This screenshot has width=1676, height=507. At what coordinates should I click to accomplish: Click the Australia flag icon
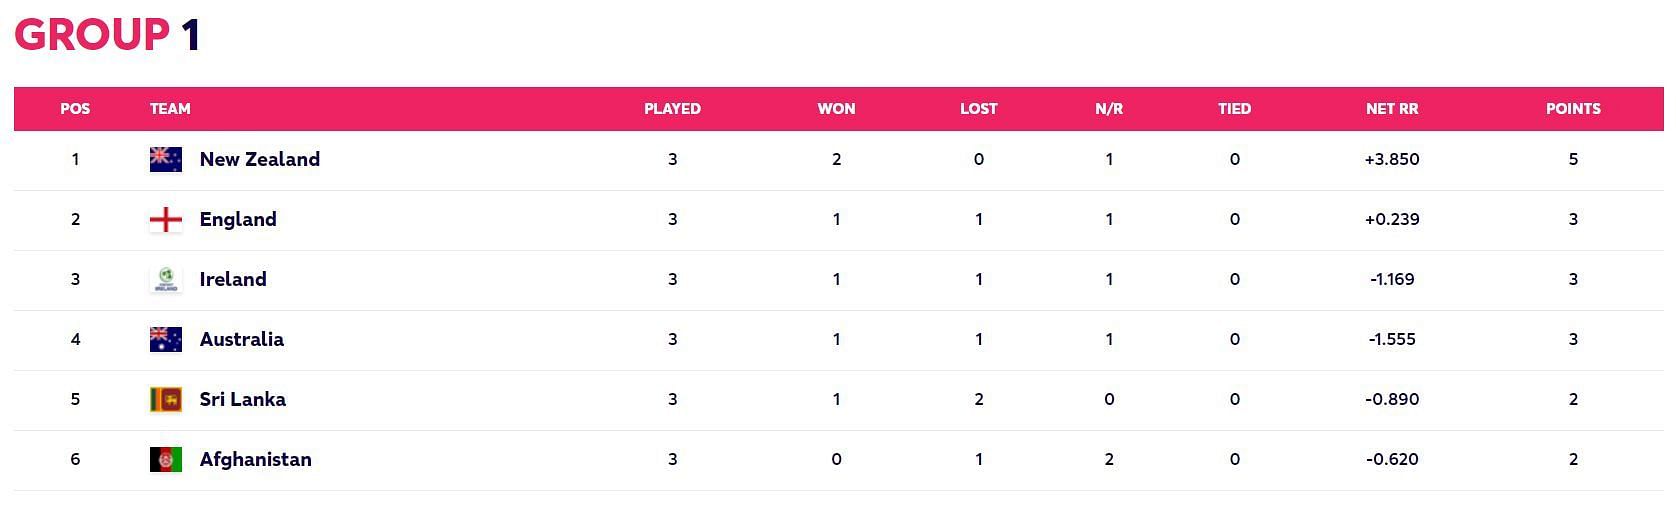click(x=165, y=339)
